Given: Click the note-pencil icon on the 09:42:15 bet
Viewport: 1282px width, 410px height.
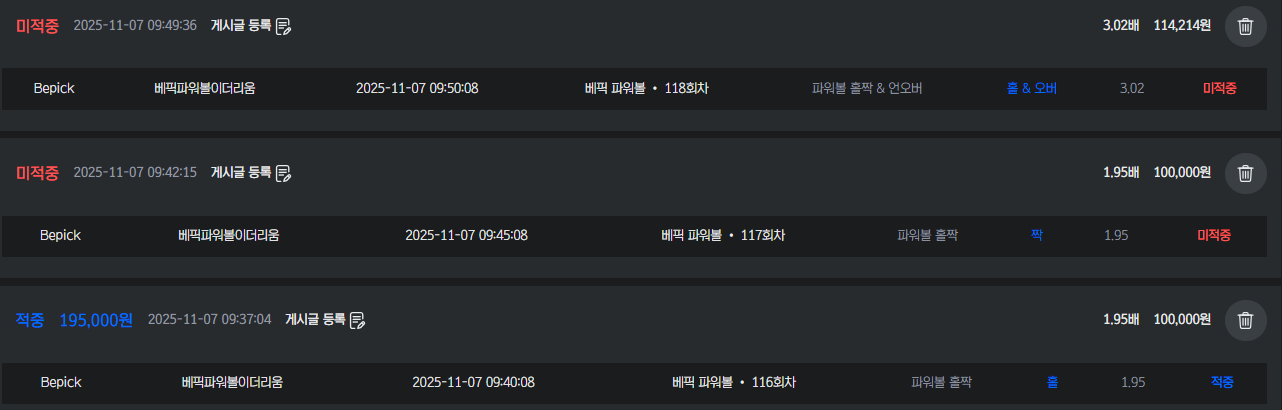Looking at the screenshot, I should point(284,173).
